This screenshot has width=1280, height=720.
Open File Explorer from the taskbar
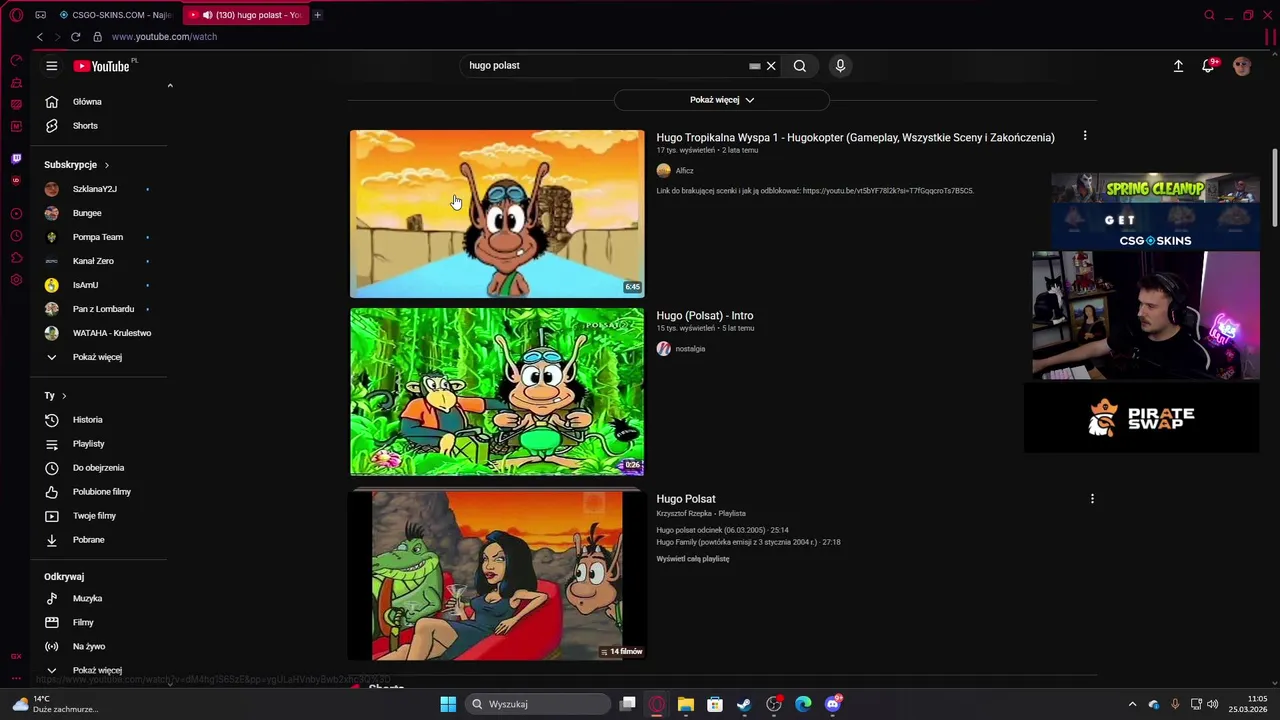685,704
